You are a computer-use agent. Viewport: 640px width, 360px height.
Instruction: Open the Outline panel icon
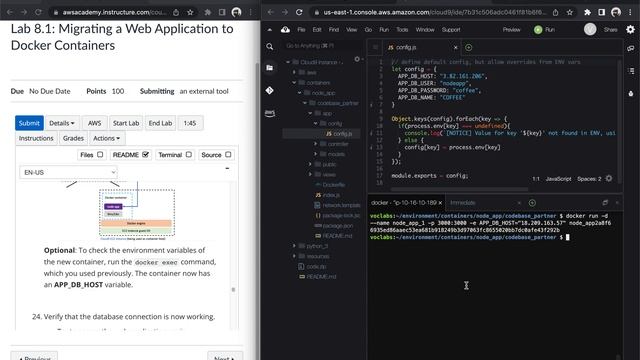tap(631, 71)
